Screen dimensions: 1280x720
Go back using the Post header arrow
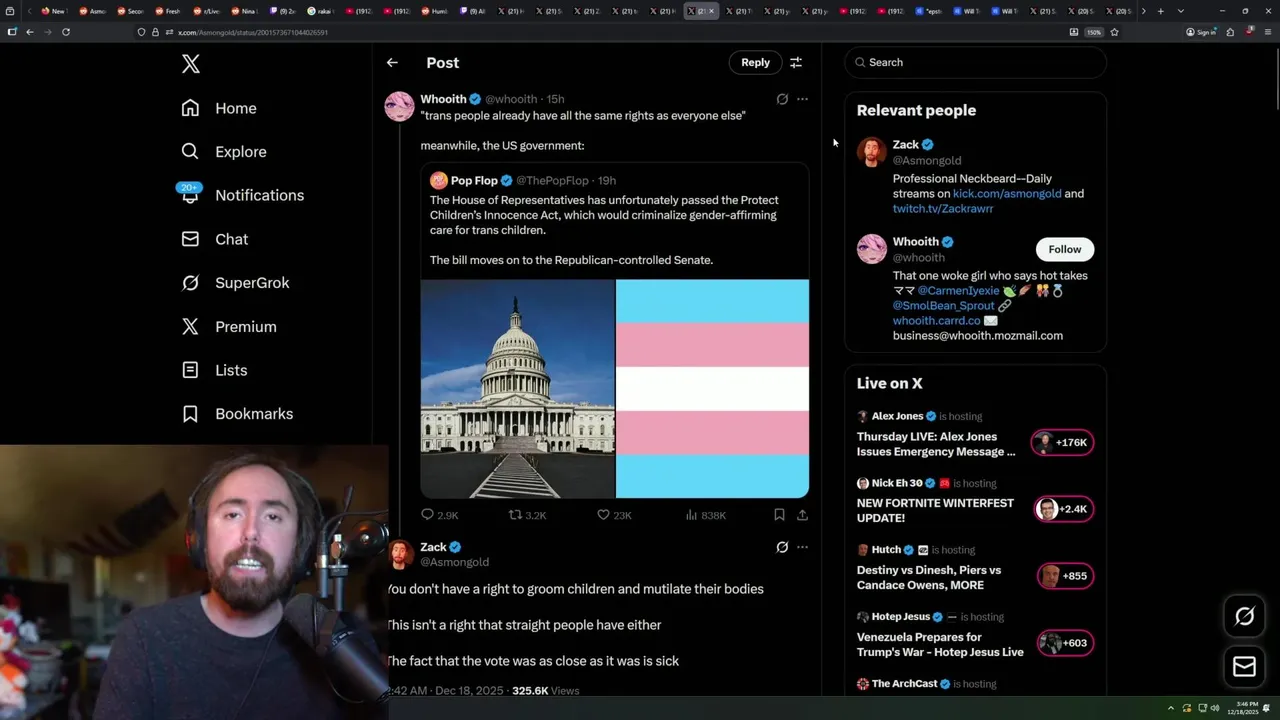tap(392, 62)
